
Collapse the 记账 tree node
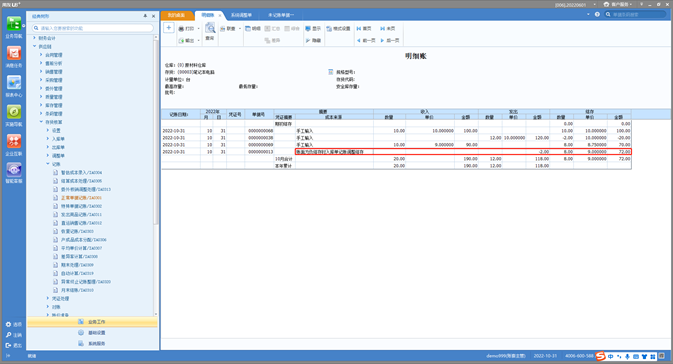click(48, 164)
